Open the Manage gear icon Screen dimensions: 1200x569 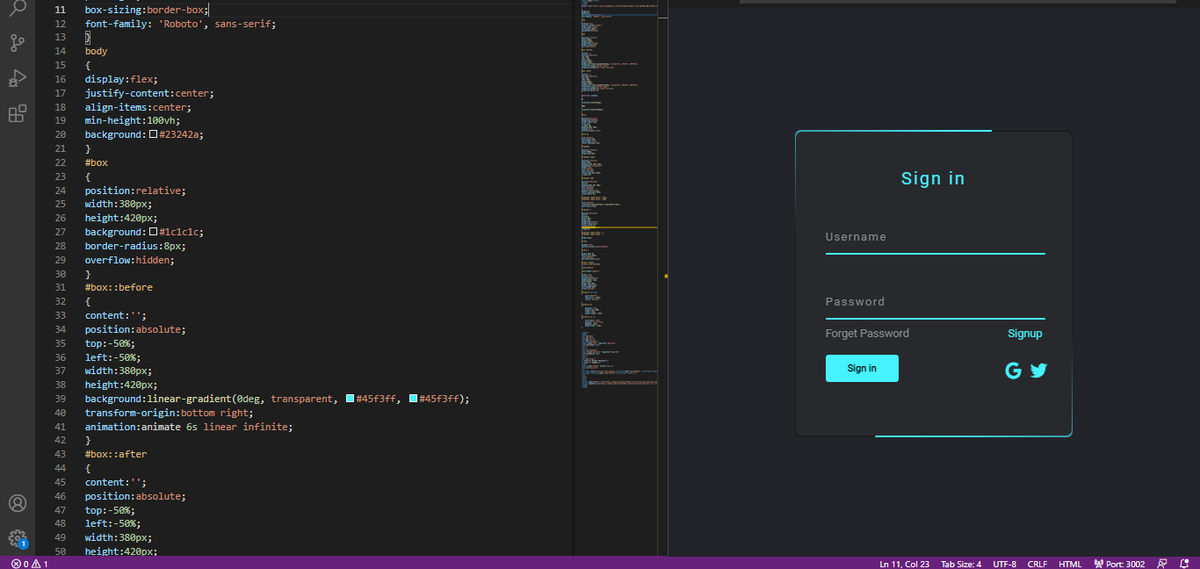[x=17, y=538]
